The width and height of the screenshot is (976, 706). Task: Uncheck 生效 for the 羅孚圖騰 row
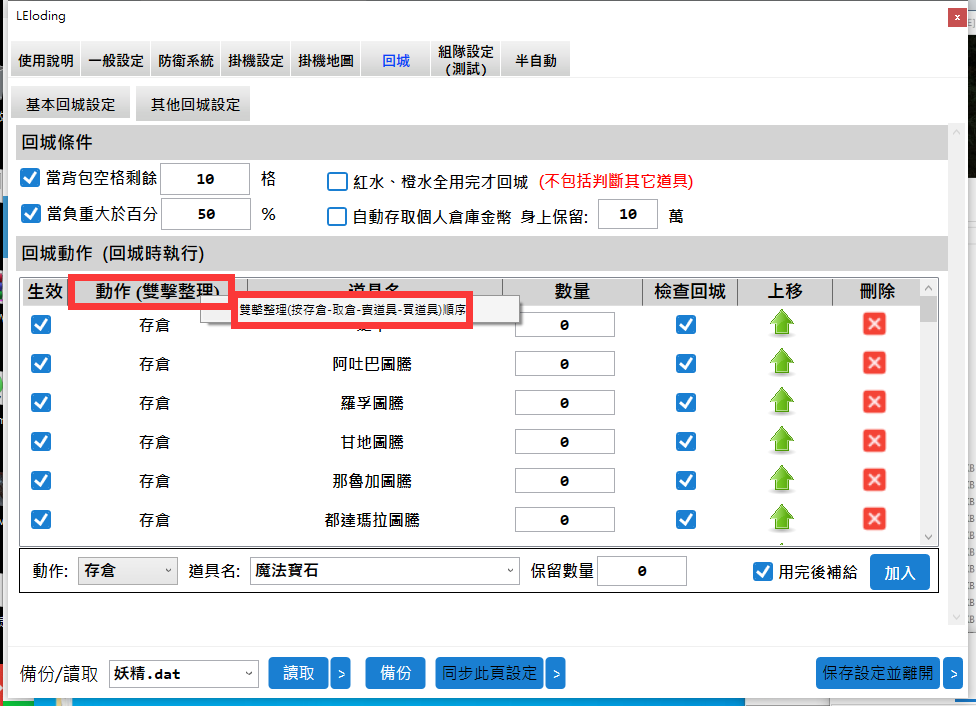(x=41, y=403)
